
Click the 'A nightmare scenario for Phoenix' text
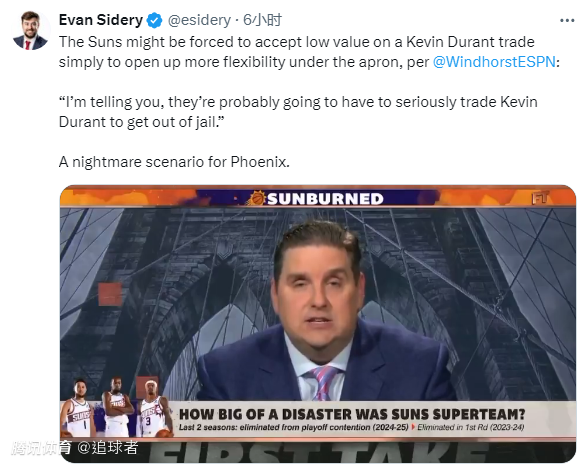[174, 162]
